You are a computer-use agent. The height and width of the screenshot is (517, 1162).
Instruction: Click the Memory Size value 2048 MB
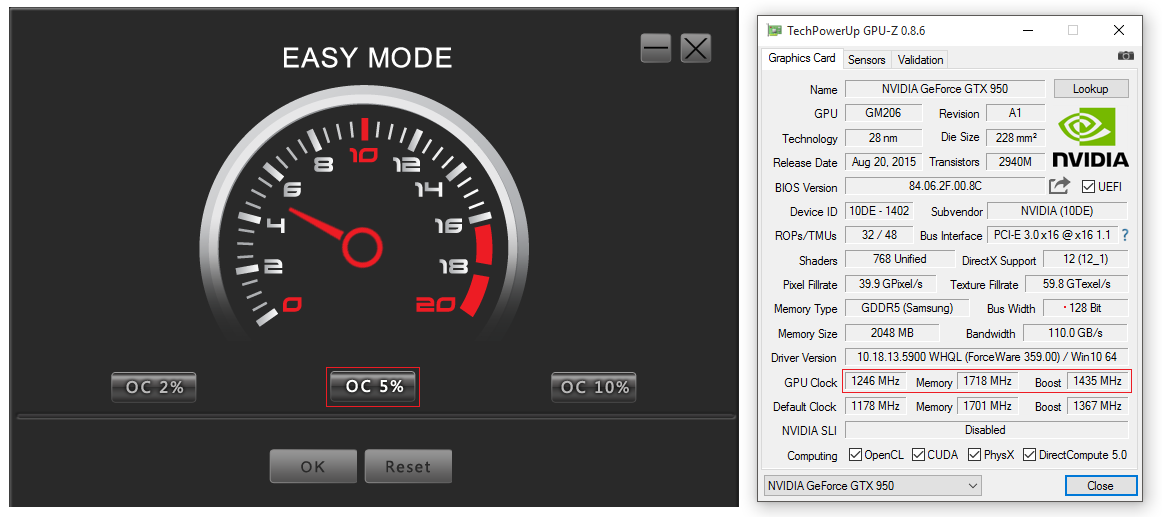(892, 333)
